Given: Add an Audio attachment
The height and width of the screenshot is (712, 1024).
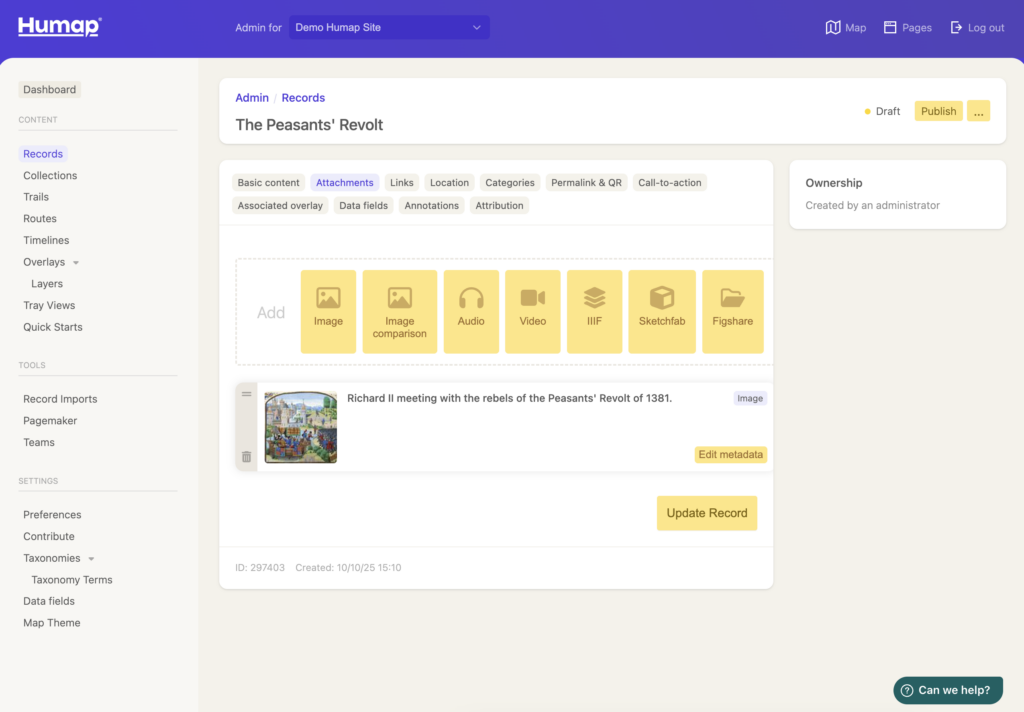Looking at the screenshot, I should click(x=471, y=311).
